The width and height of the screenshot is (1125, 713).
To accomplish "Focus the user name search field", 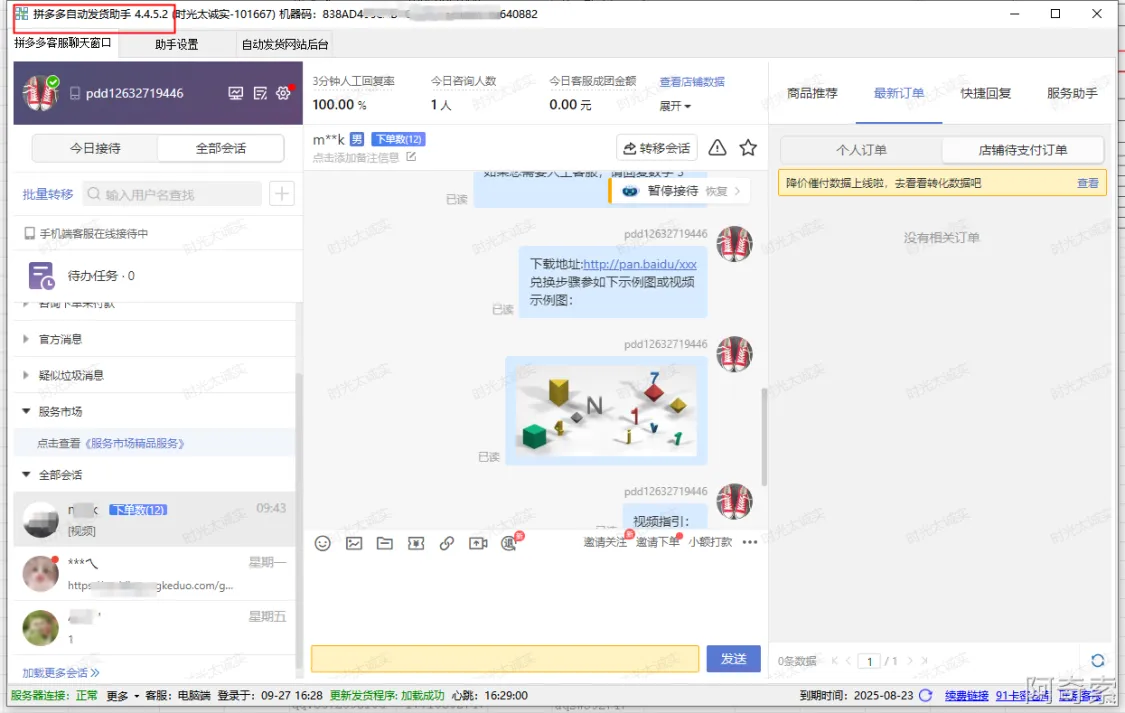I will coord(172,194).
